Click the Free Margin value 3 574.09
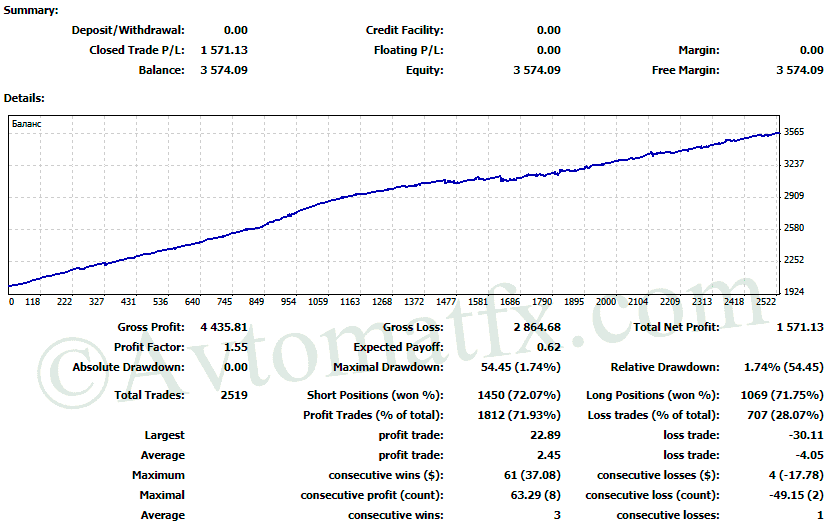 pyautogui.click(x=800, y=70)
